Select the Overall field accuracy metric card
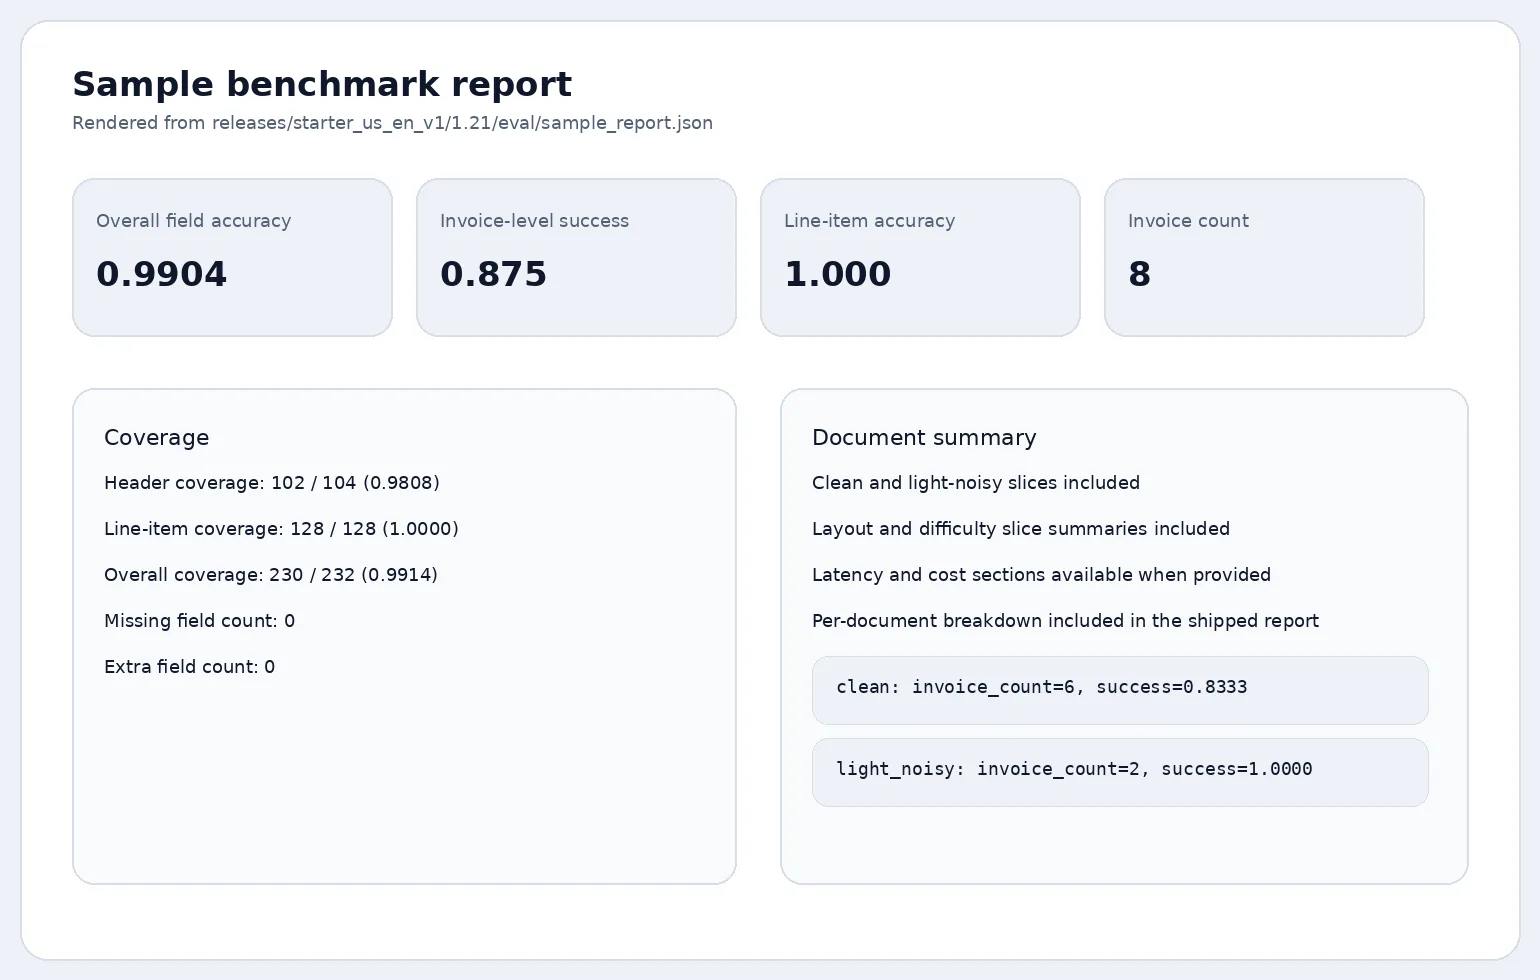This screenshot has height=980, width=1540. [x=232, y=257]
